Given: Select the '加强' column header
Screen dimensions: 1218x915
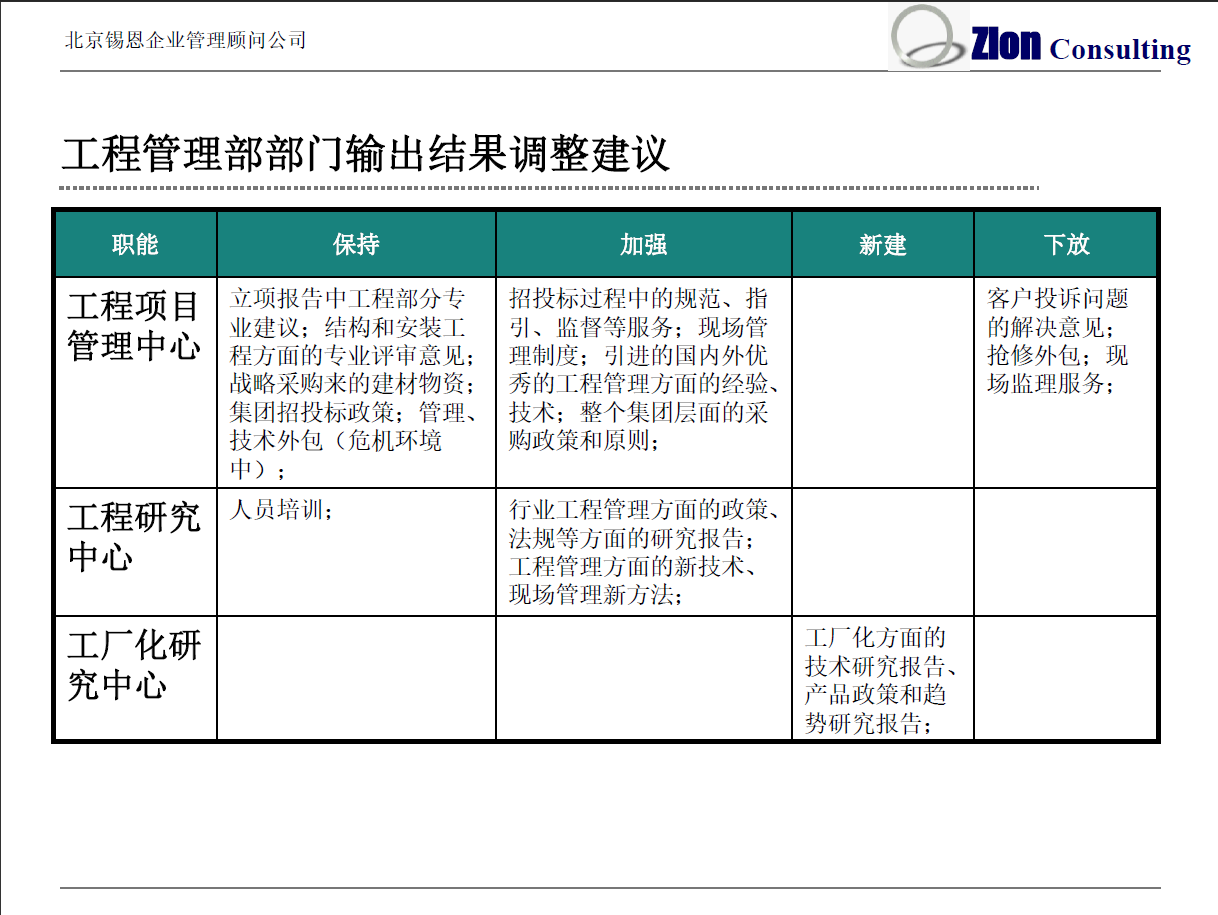Looking at the screenshot, I should coord(644,245).
